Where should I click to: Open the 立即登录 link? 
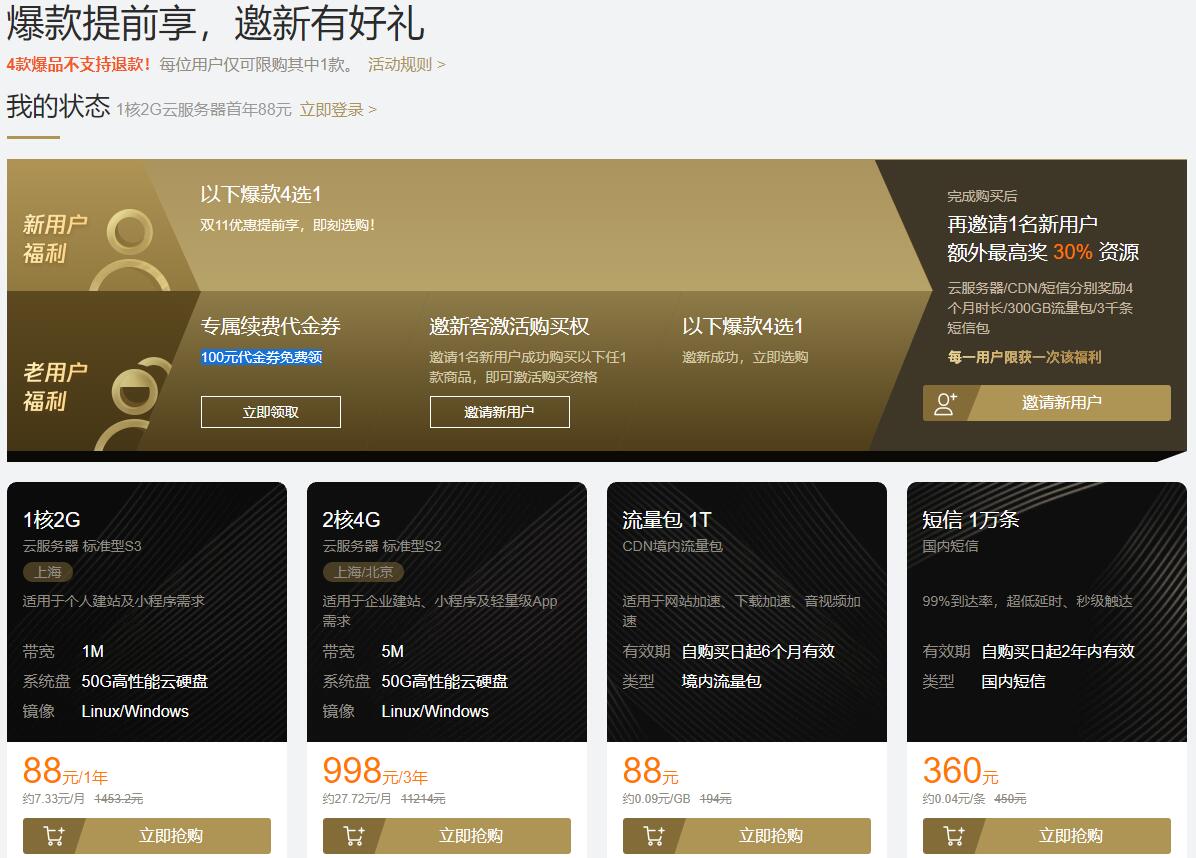click(x=338, y=110)
